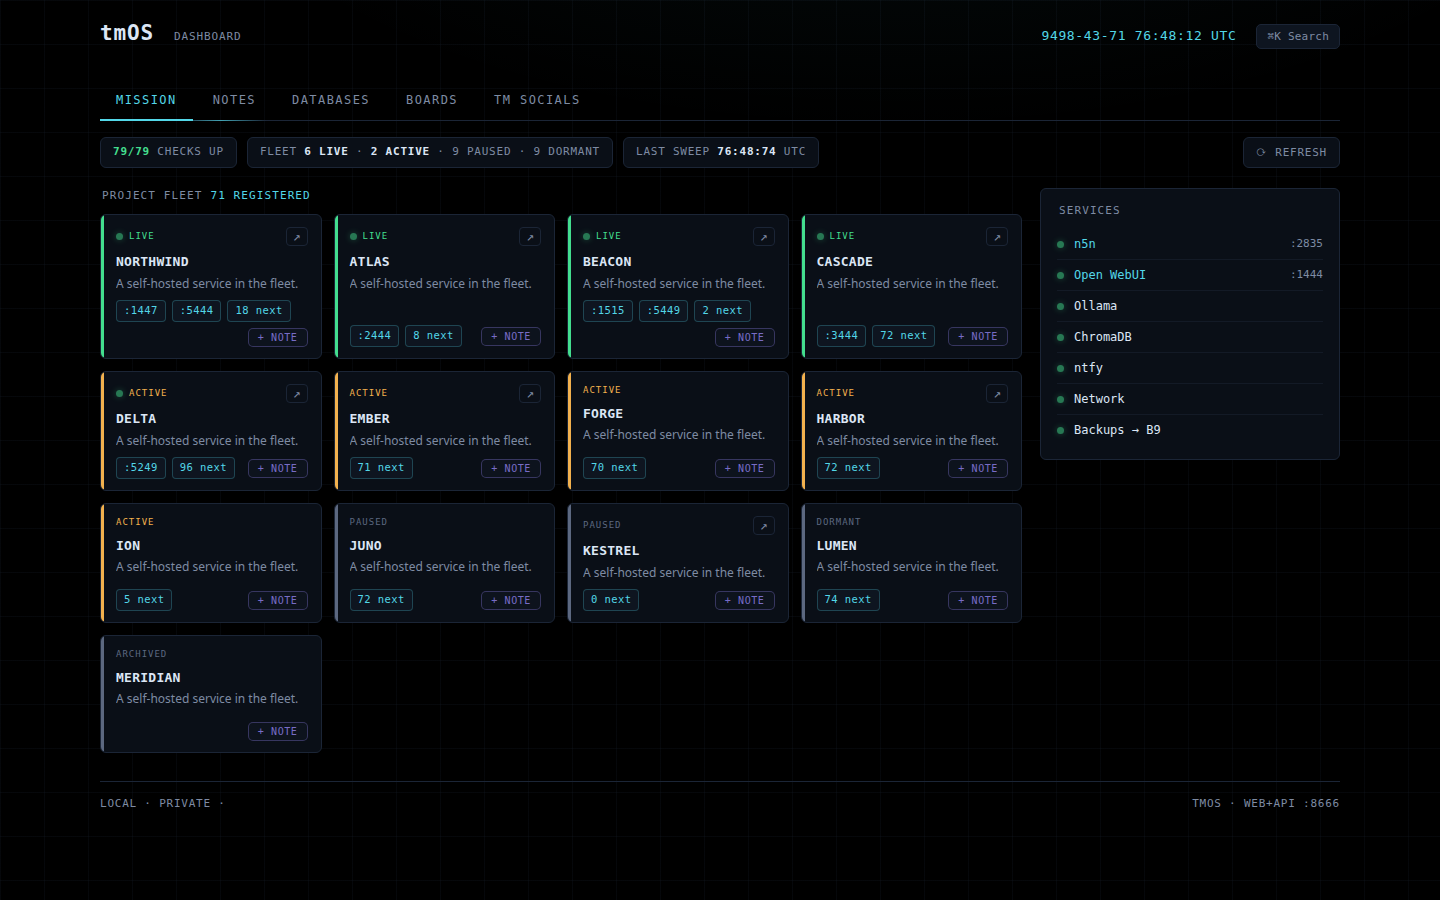Add a note to EMBER
1440x900 pixels.
pos(511,468)
